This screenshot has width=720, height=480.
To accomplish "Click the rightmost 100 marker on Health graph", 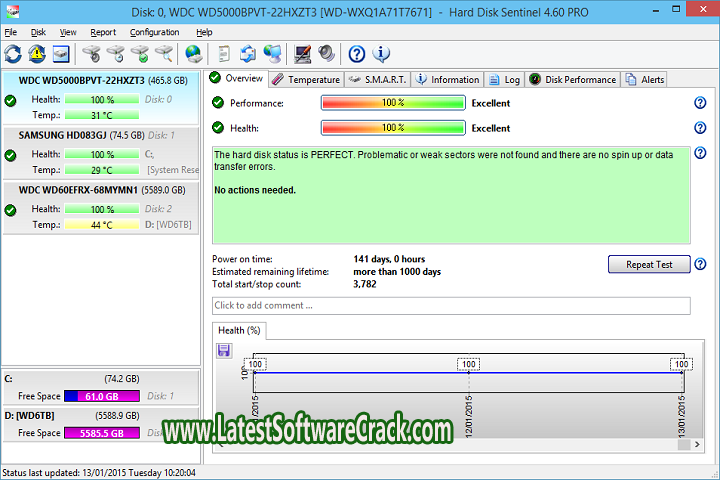I will tap(681, 364).
